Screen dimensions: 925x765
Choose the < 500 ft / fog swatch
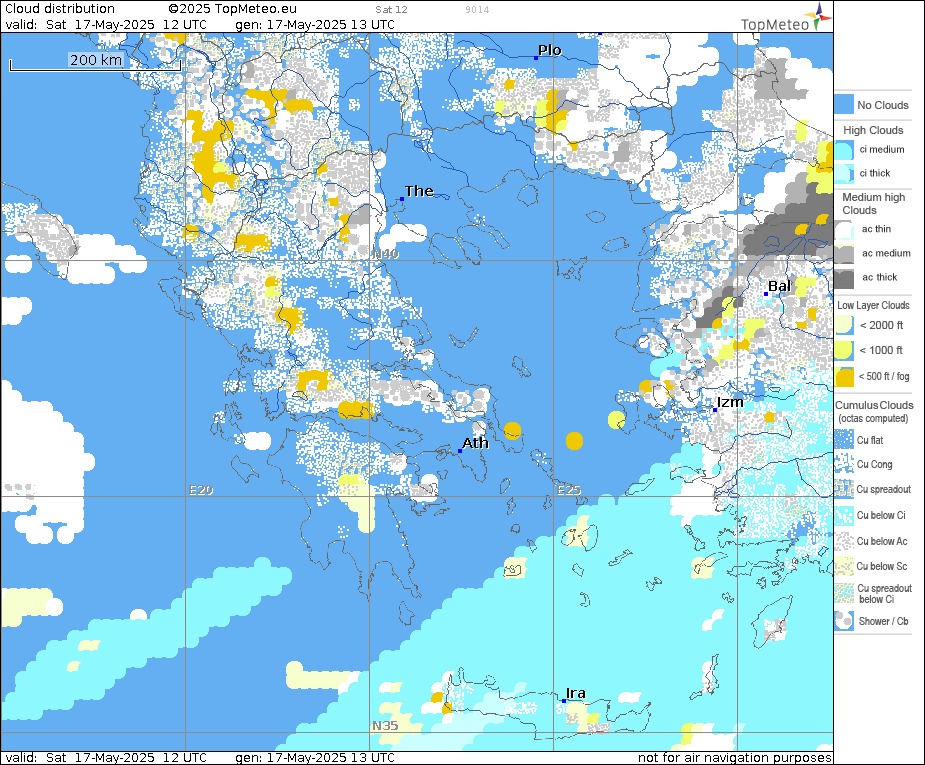(844, 376)
